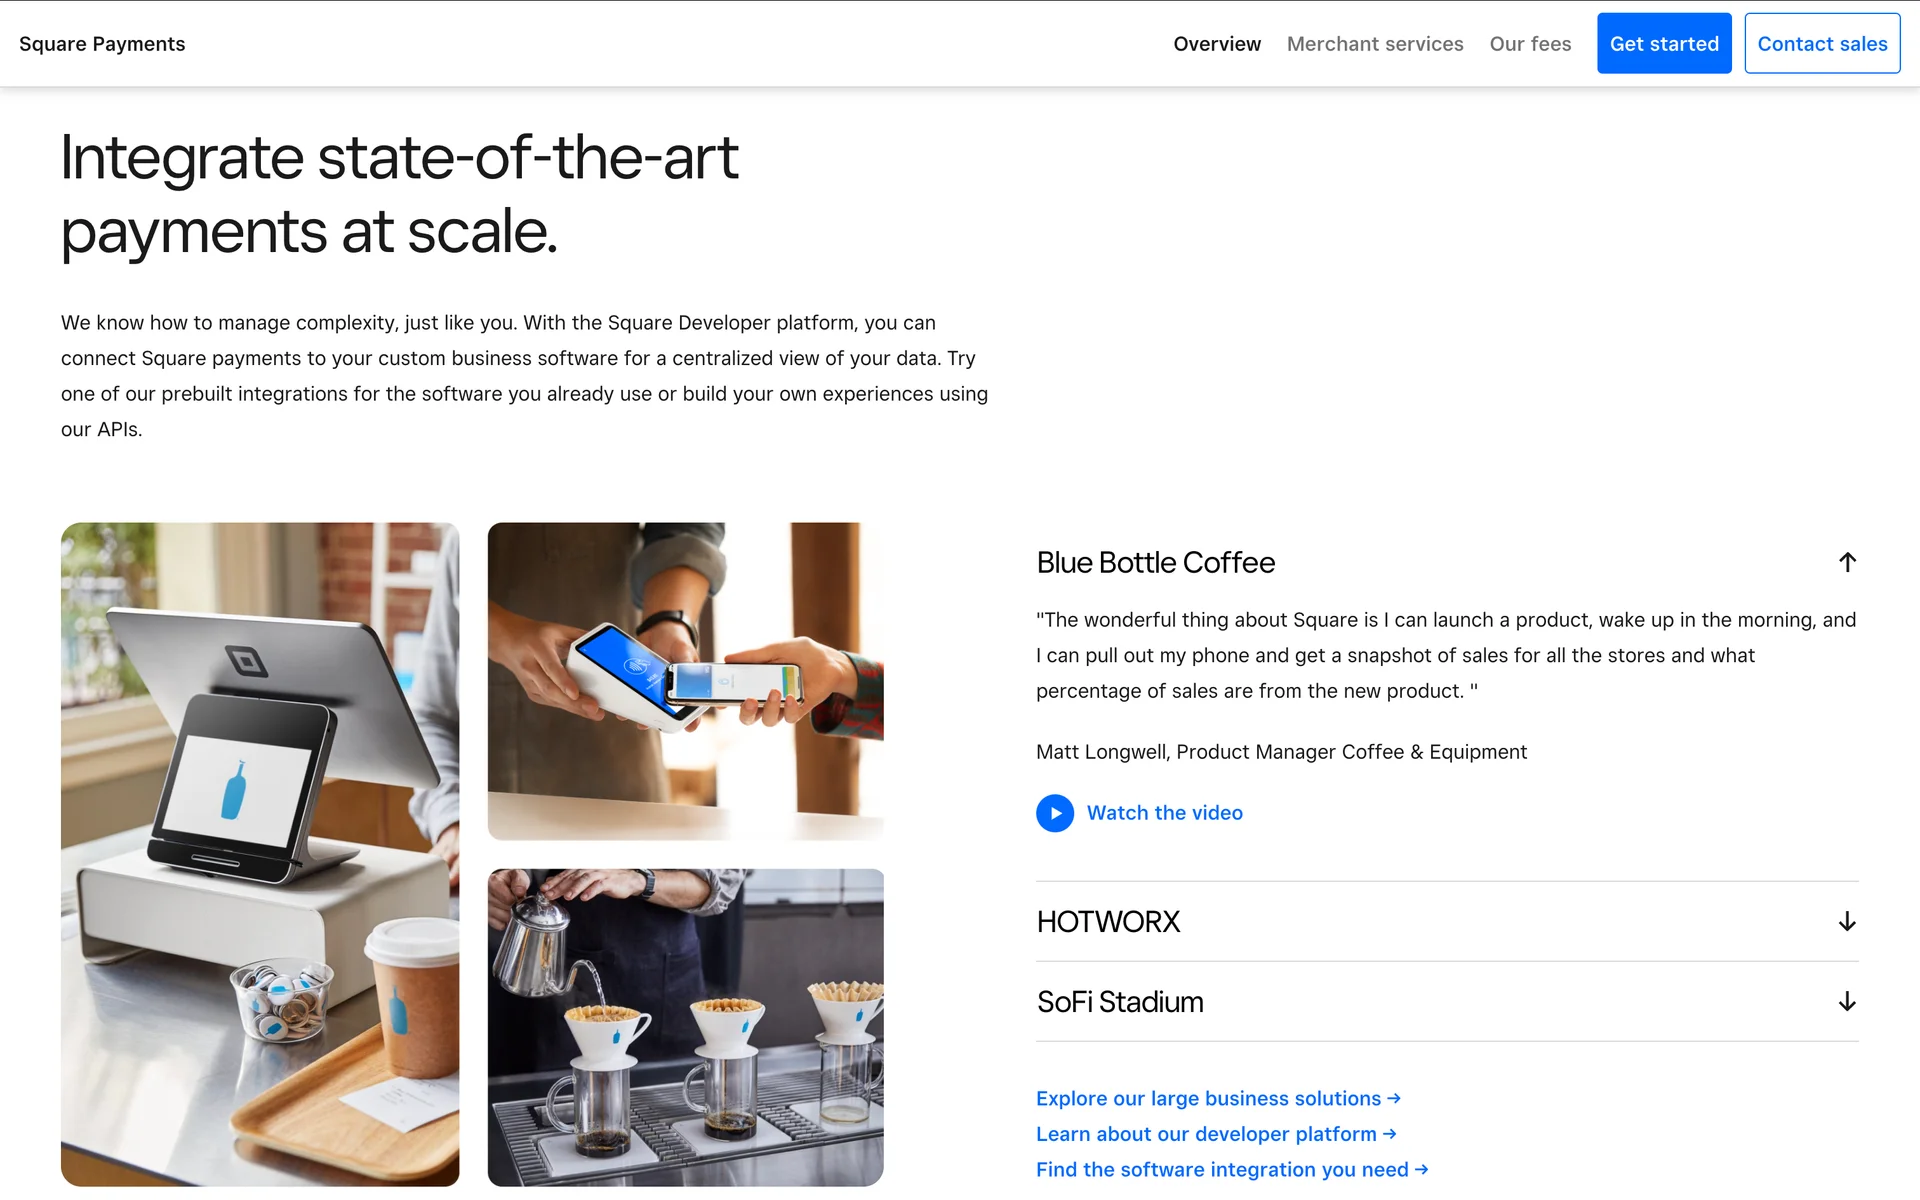
Task: Collapse the Blue Bottle Coffee heading
Action: tap(1156, 562)
